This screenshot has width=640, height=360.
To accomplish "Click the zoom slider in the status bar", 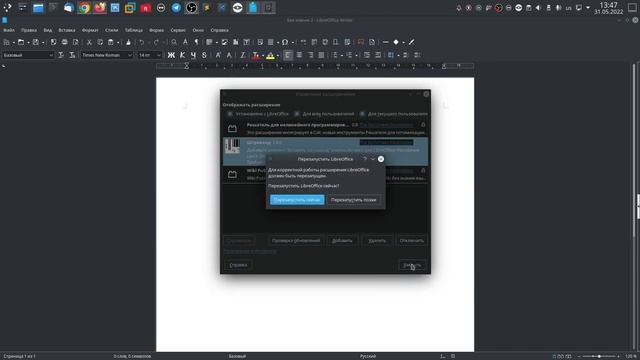I will click(599, 356).
